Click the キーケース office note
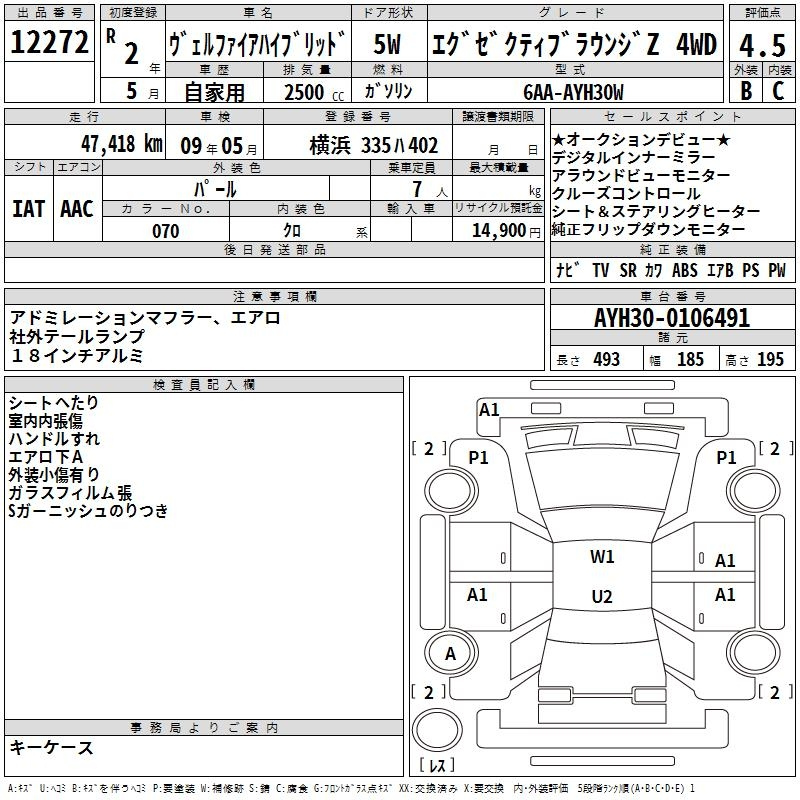The width and height of the screenshot is (800, 800). click(x=52, y=748)
